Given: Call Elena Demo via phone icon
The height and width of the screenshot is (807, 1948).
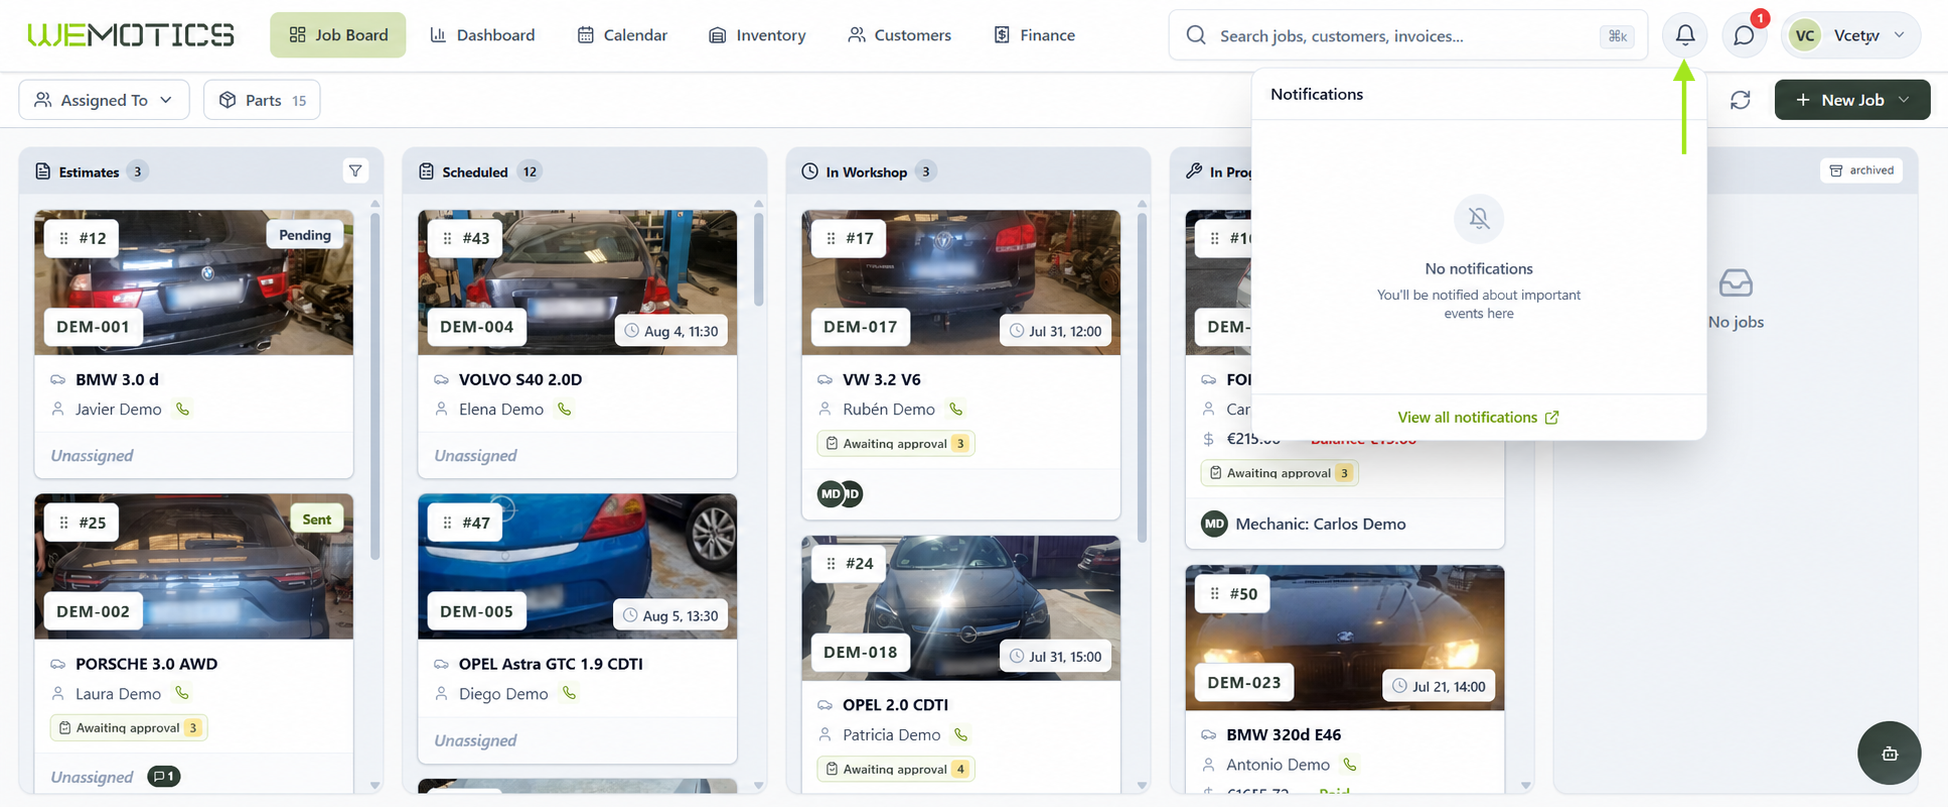Looking at the screenshot, I should click(x=565, y=409).
